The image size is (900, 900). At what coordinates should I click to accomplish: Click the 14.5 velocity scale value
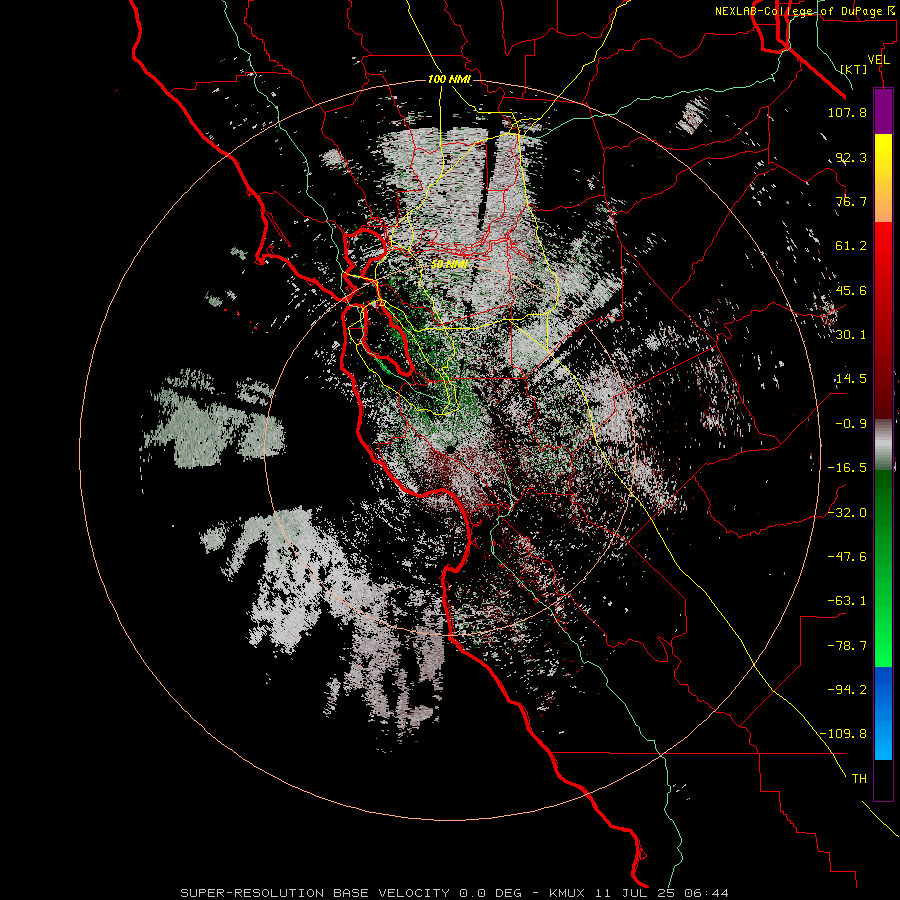[851, 379]
